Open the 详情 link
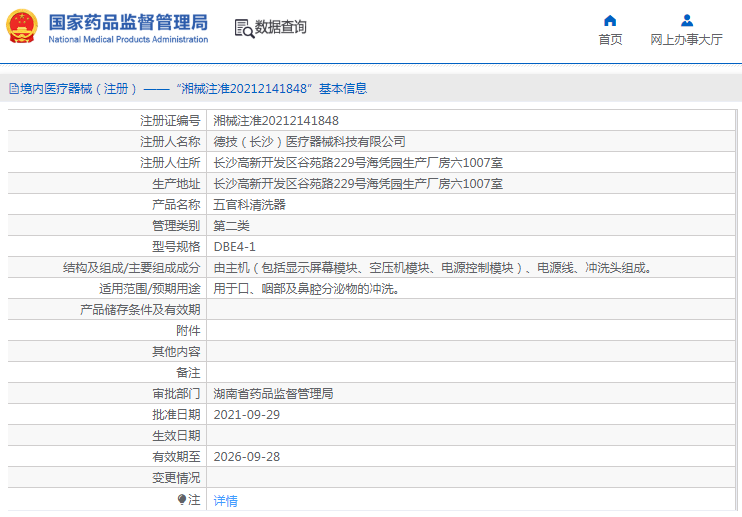 tap(226, 500)
